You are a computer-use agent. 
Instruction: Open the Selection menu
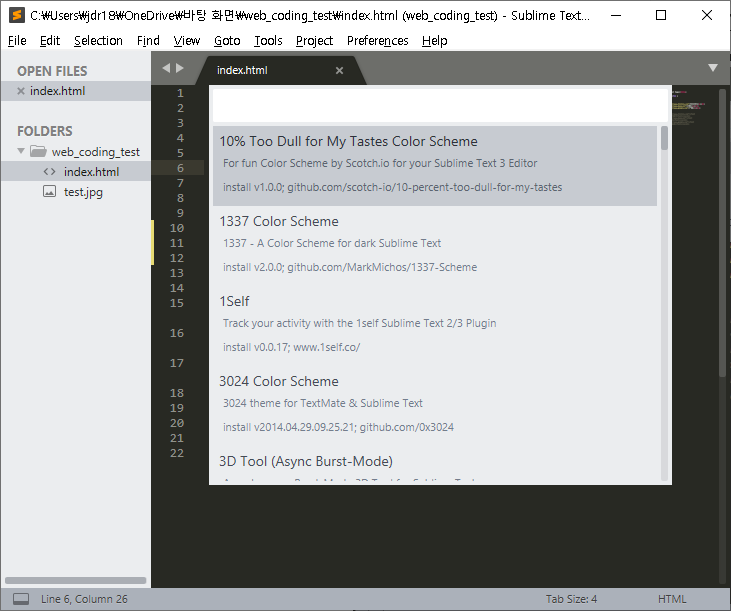click(x=98, y=41)
